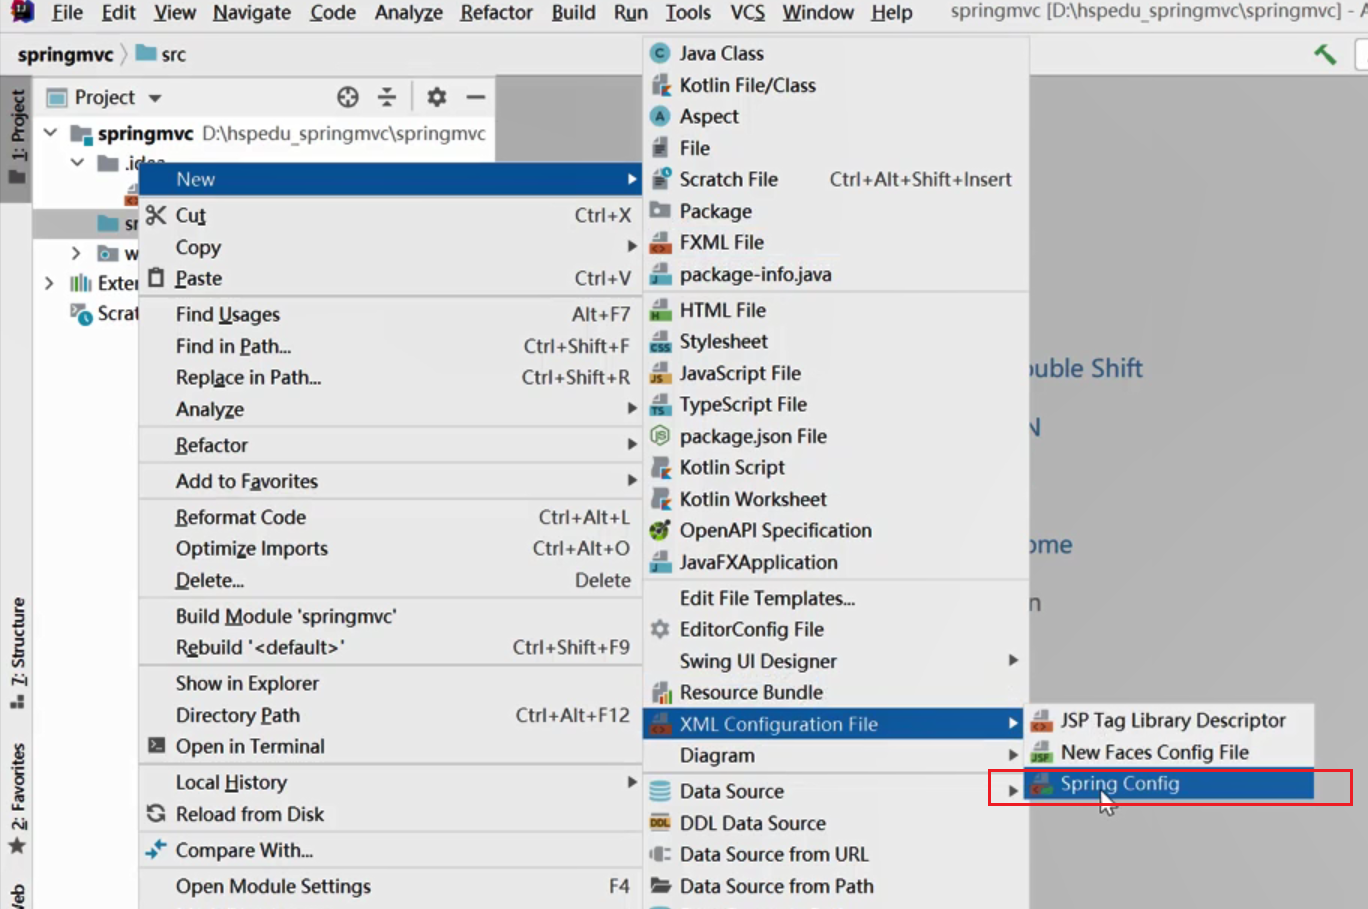Click the collapse all icon in Project panel

387,97
